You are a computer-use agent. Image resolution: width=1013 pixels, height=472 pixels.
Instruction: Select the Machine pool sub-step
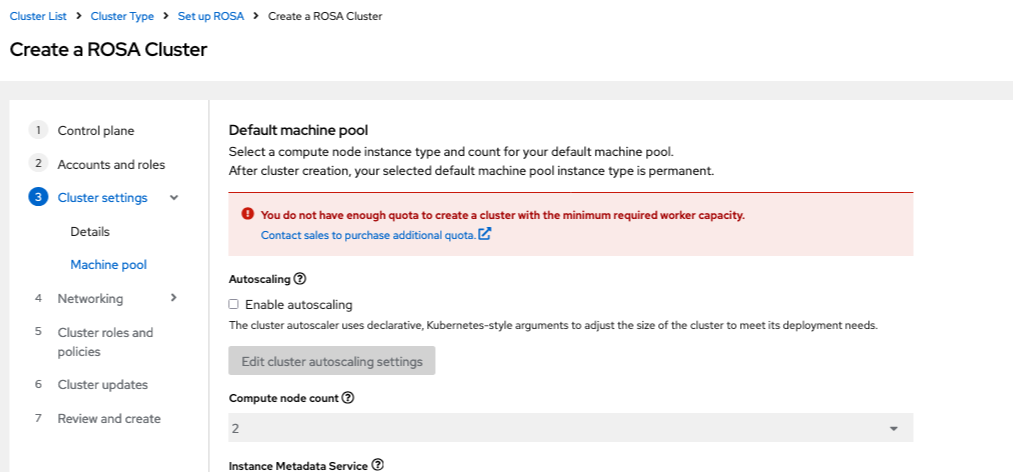(x=108, y=265)
